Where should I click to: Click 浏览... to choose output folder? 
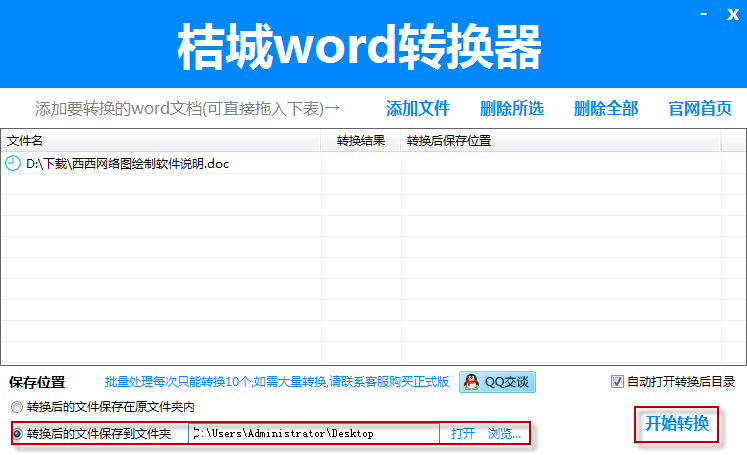(504, 434)
